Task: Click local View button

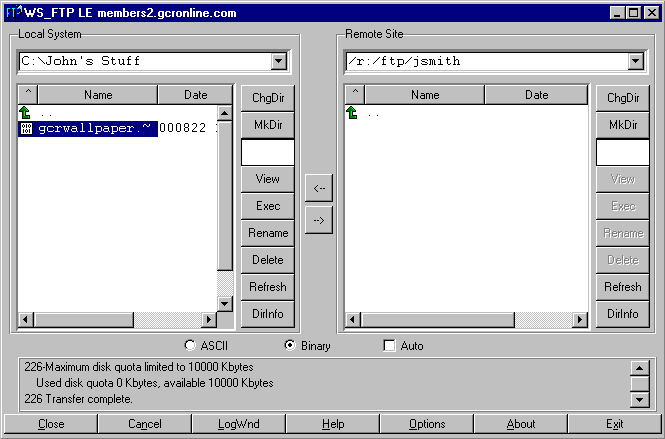Action: pos(268,179)
